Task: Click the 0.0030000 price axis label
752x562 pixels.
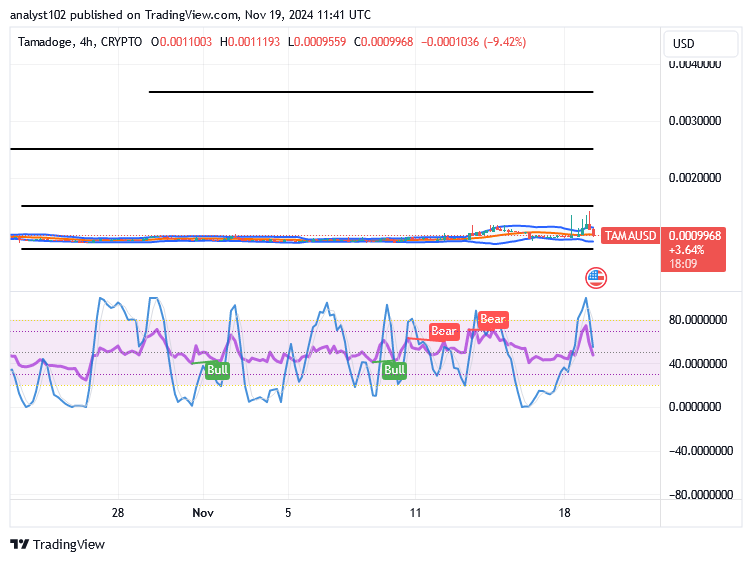Action: point(695,121)
